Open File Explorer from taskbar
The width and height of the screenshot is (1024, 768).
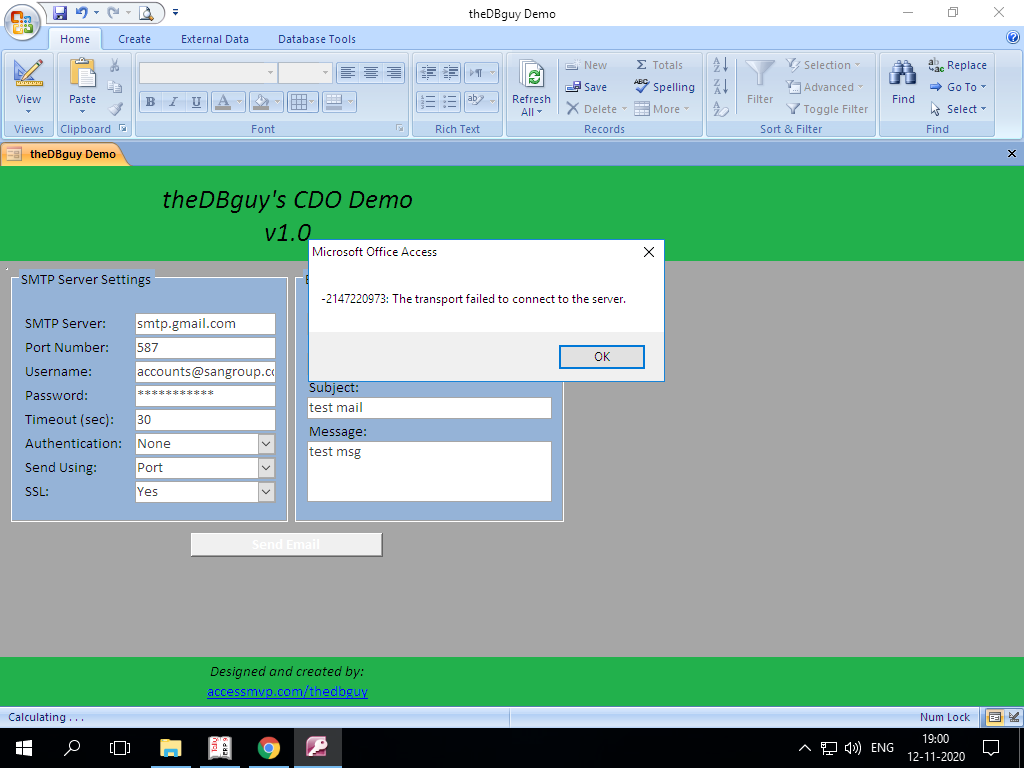click(170, 747)
